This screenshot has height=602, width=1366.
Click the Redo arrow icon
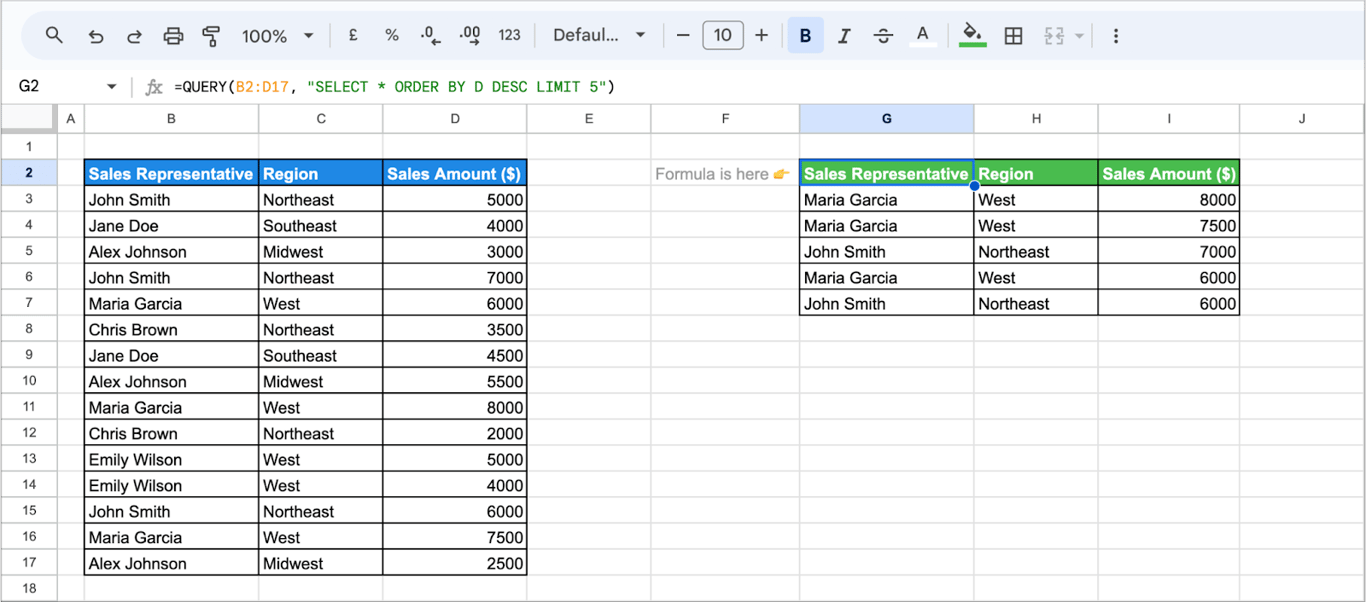(134, 36)
